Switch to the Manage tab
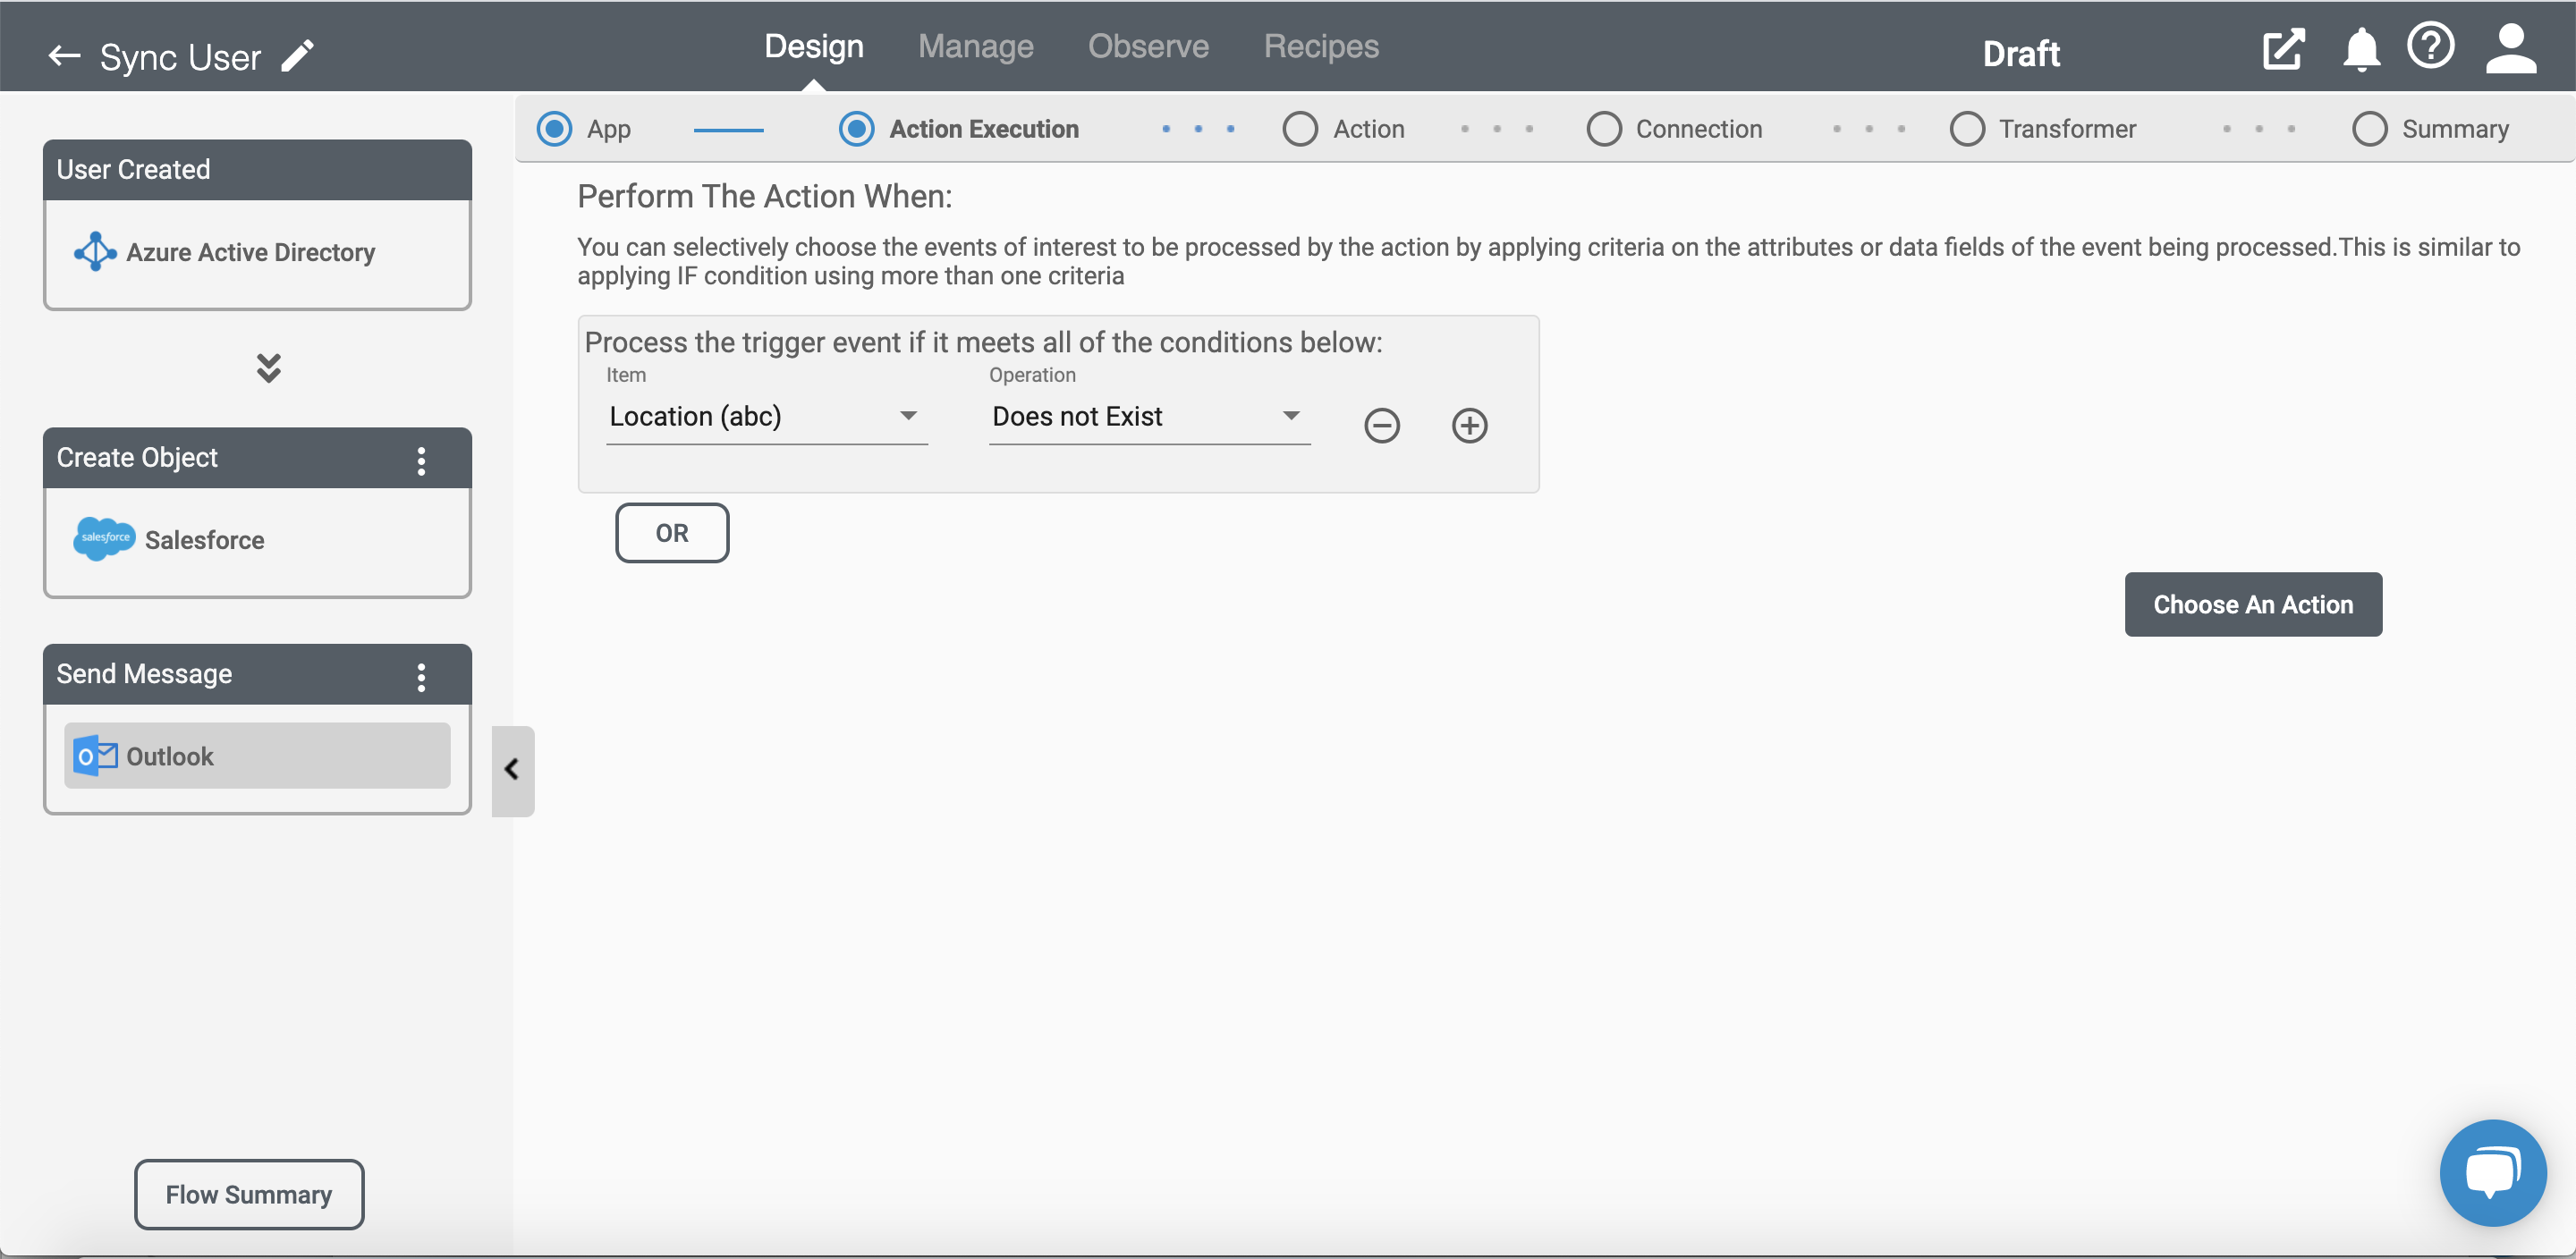 click(x=976, y=46)
